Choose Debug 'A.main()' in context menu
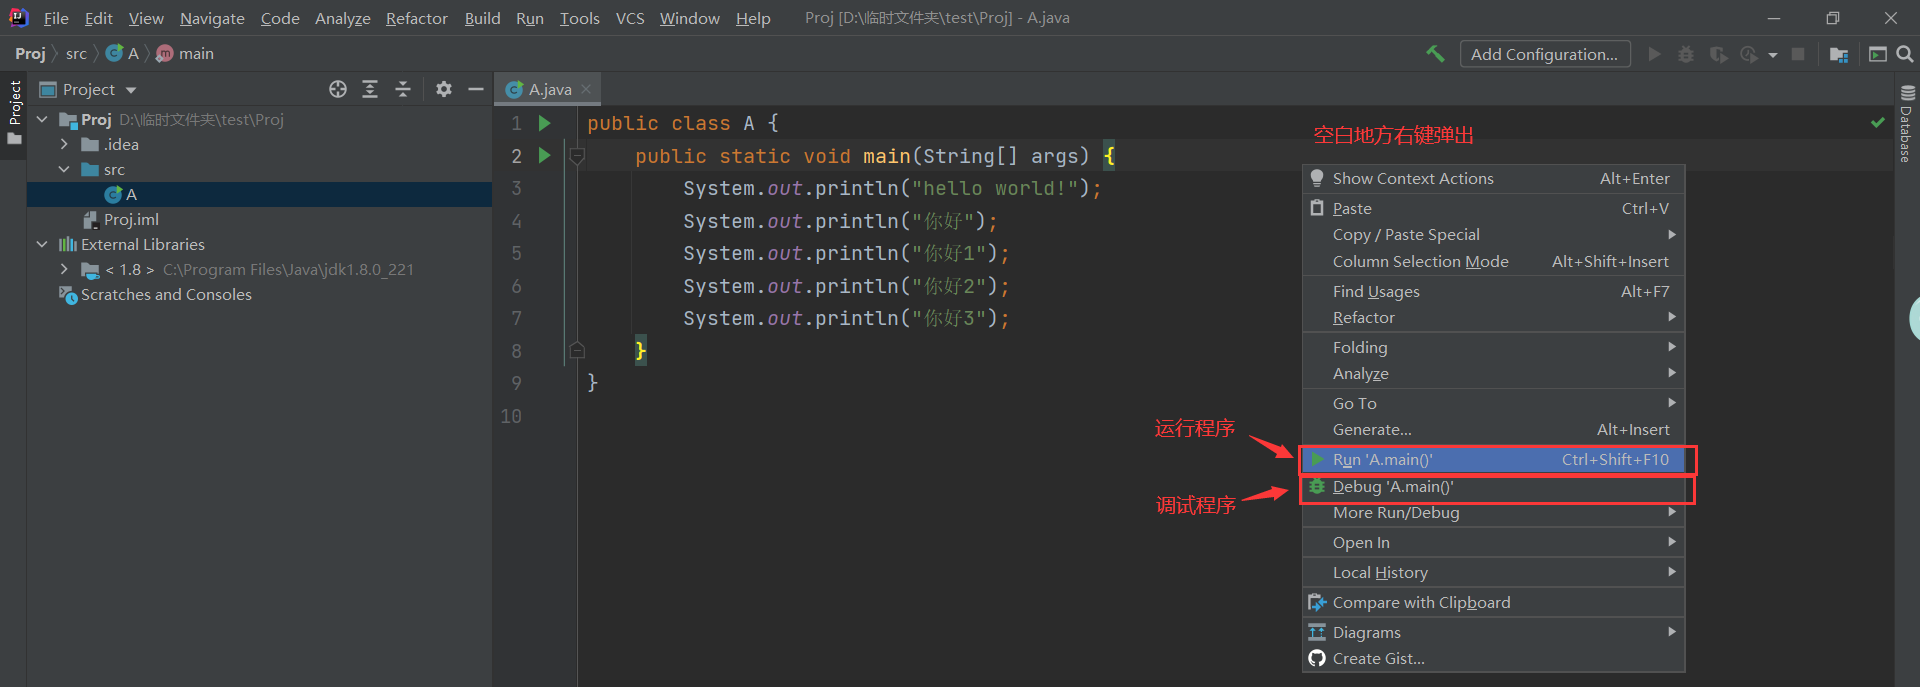Image resolution: width=1920 pixels, height=687 pixels. click(1493, 486)
